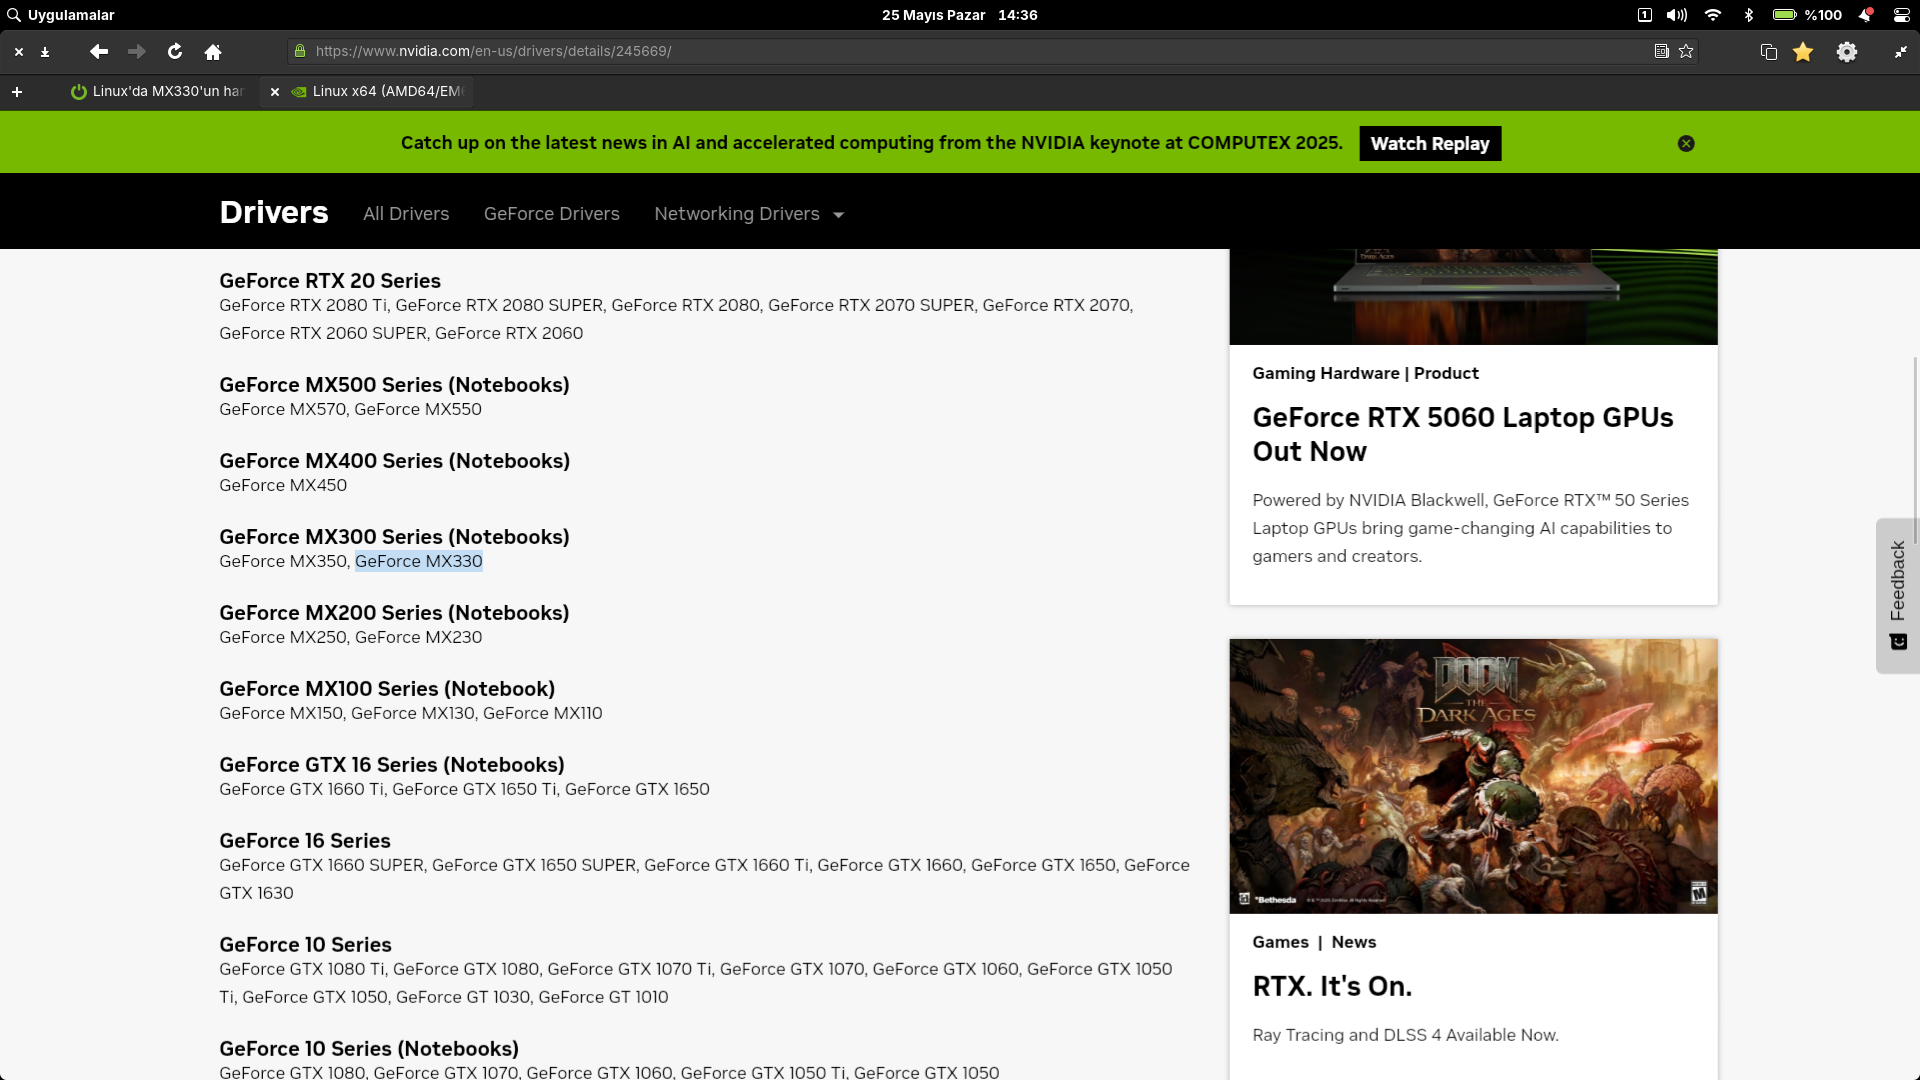Open the GeForce Drivers nav item
The height and width of the screenshot is (1080, 1920).
[x=551, y=214]
